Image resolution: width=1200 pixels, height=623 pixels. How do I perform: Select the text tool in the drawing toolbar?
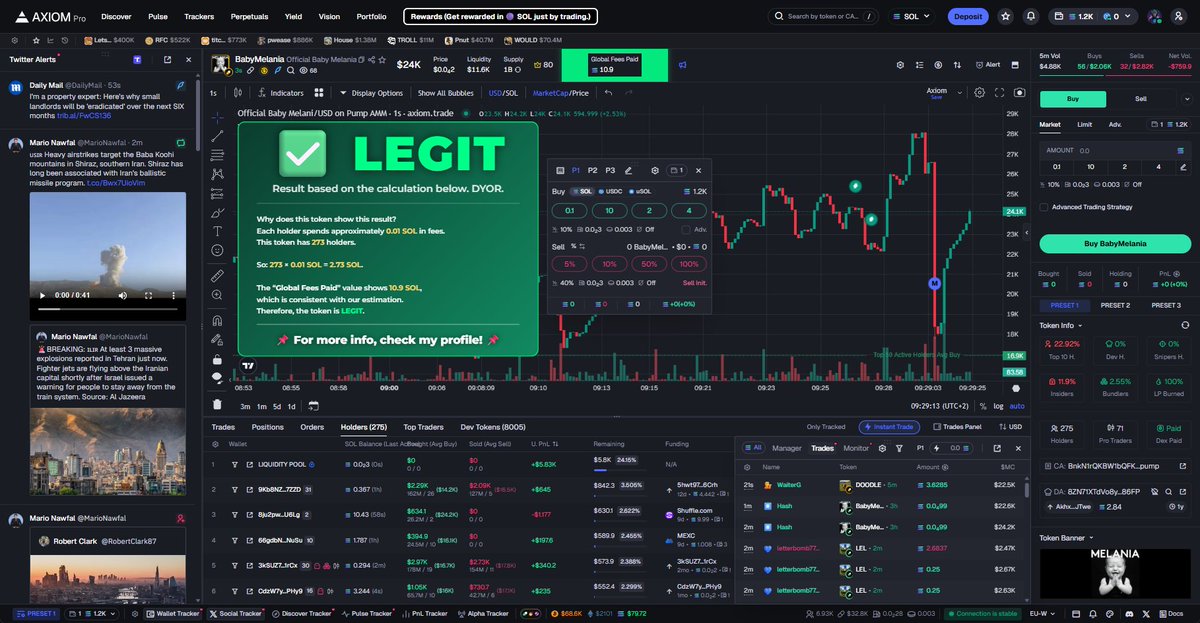217,230
